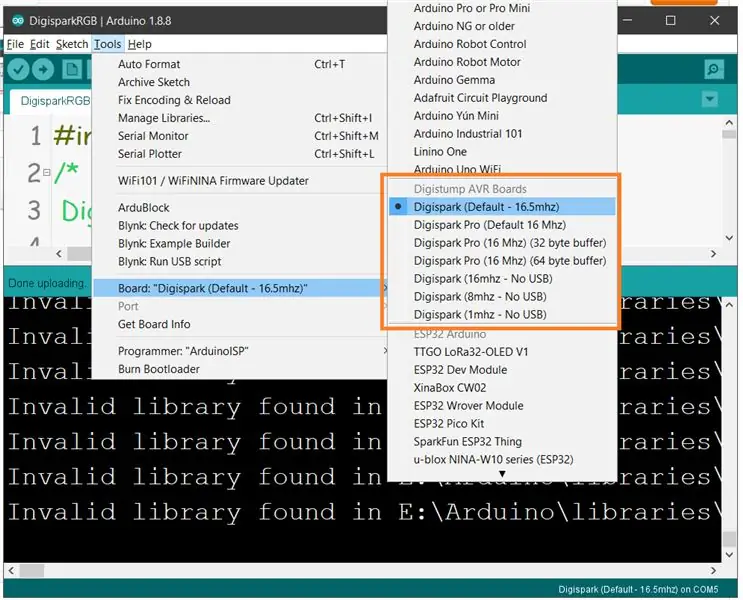Choose SparkFun ESP32 Thing board
This screenshot has width=743, height=600.
pos(502,442)
